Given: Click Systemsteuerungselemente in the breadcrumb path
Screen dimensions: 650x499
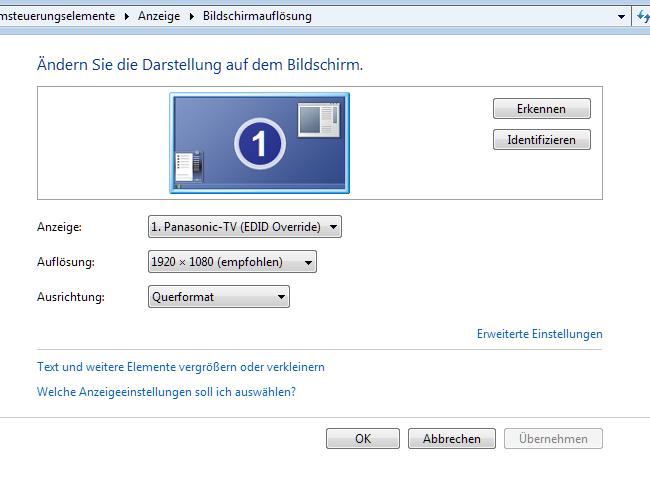Looking at the screenshot, I should pyautogui.click(x=58, y=16).
